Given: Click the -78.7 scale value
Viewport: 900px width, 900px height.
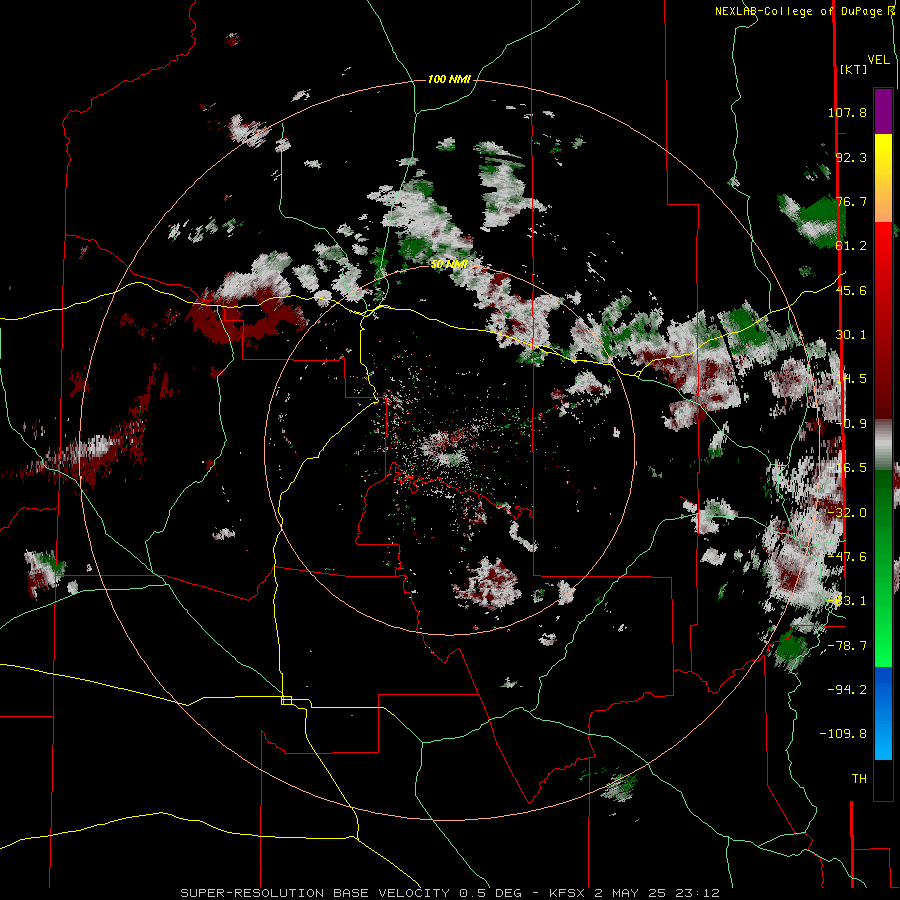Looking at the screenshot, I should (847, 646).
